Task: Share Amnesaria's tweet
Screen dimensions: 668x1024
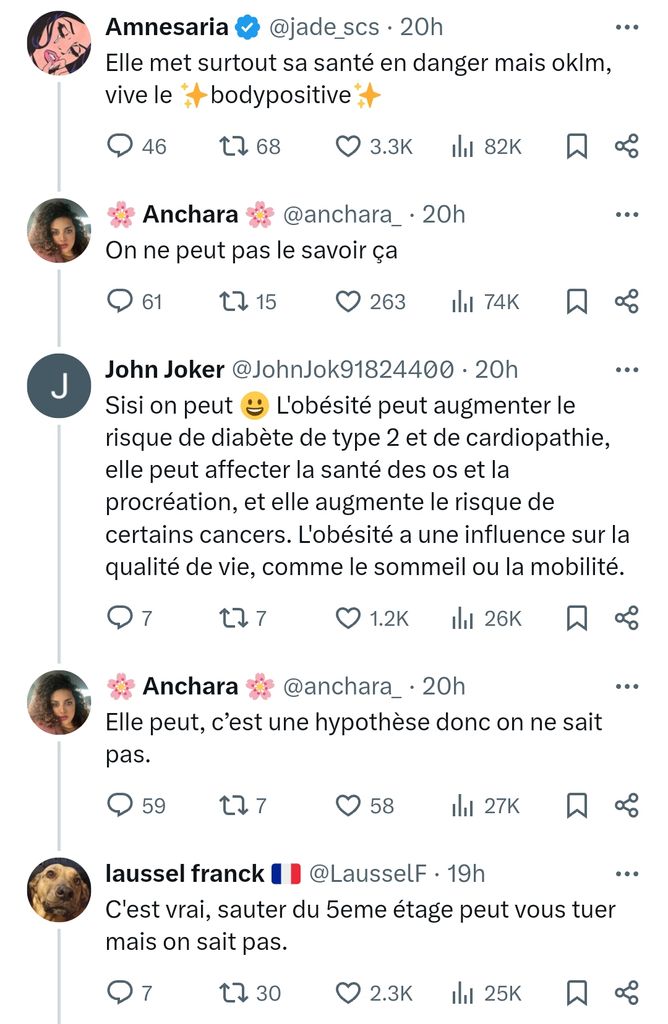Action: [x=627, y=147]
